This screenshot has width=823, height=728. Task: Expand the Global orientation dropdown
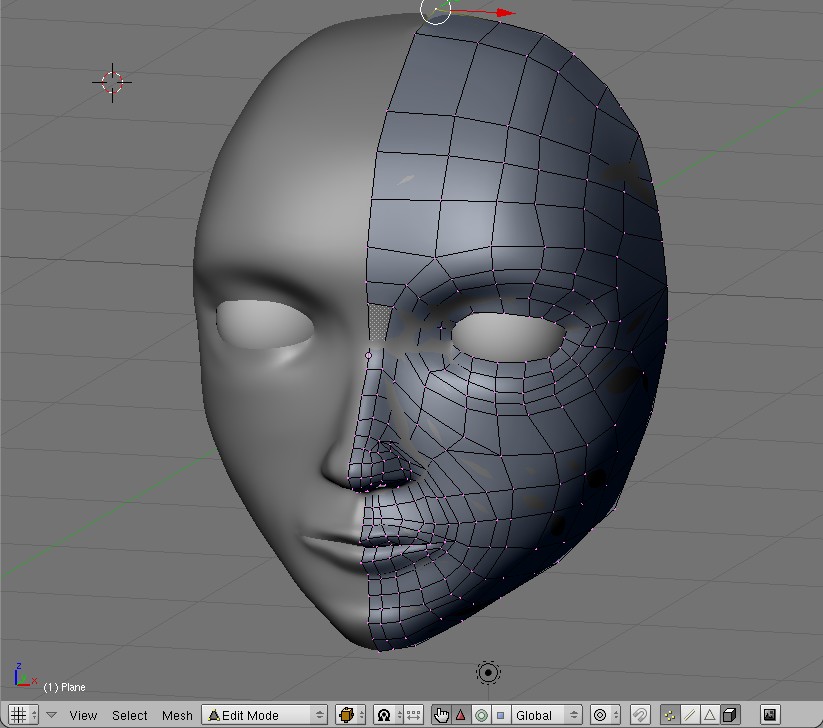coord(546,715)
